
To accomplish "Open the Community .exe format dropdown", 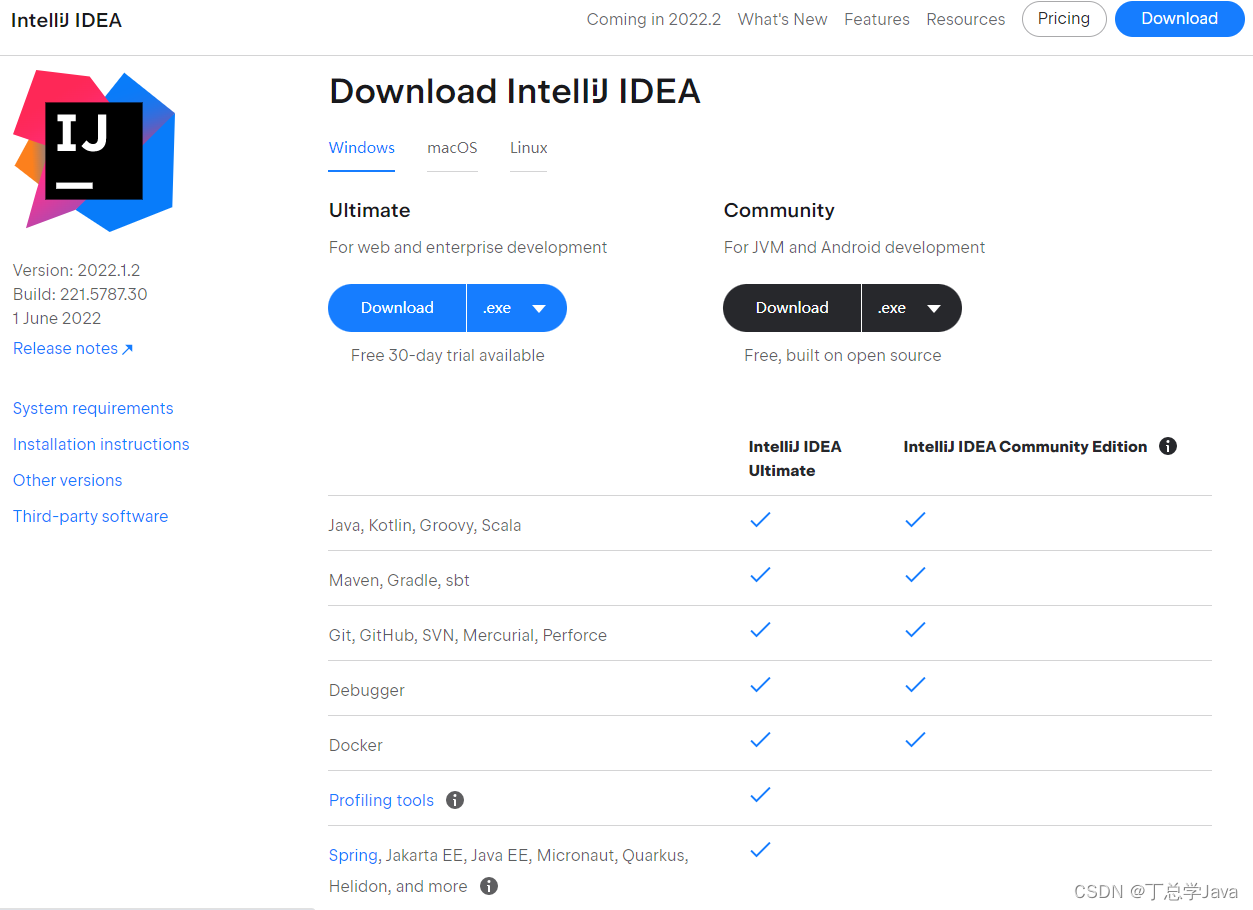I will point(911,308).
